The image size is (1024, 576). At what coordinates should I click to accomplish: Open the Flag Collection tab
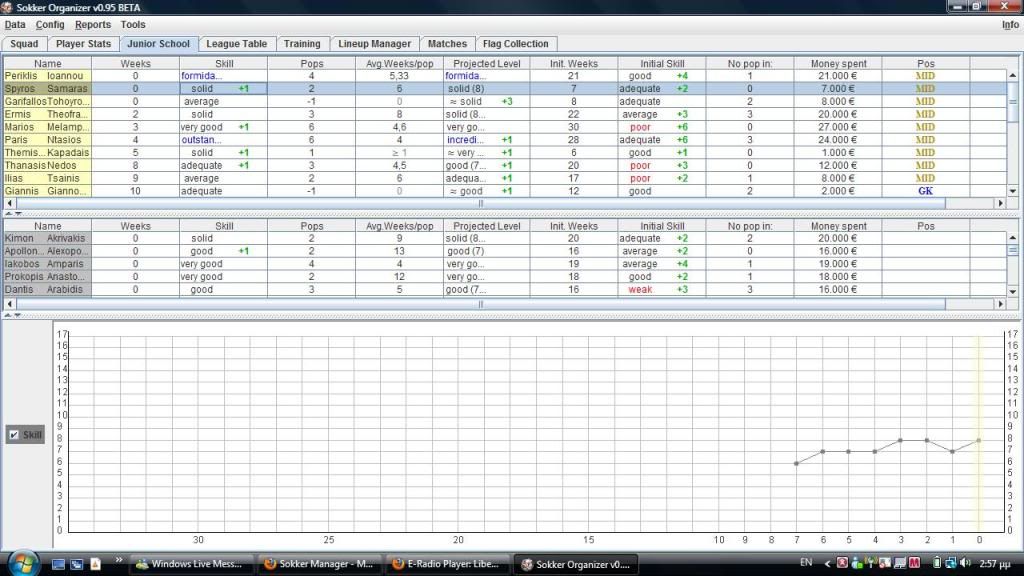pyautogui.click(x=515, y=44)
